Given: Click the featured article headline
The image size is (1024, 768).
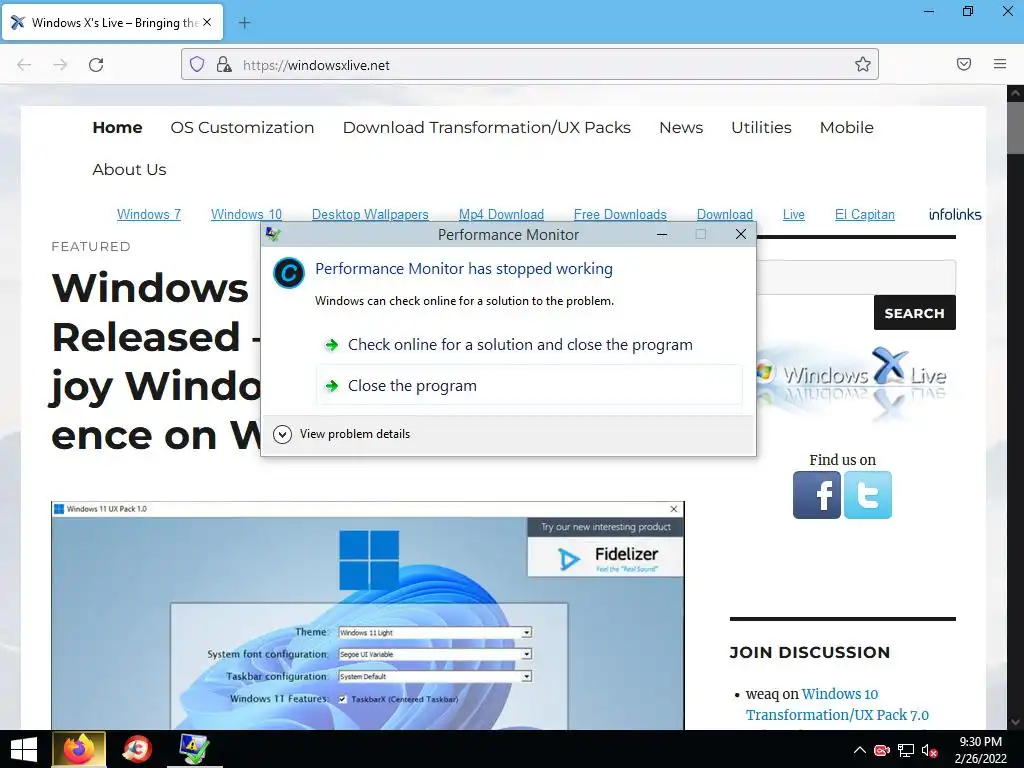Looking at the screenshot, I should point(157,361).
